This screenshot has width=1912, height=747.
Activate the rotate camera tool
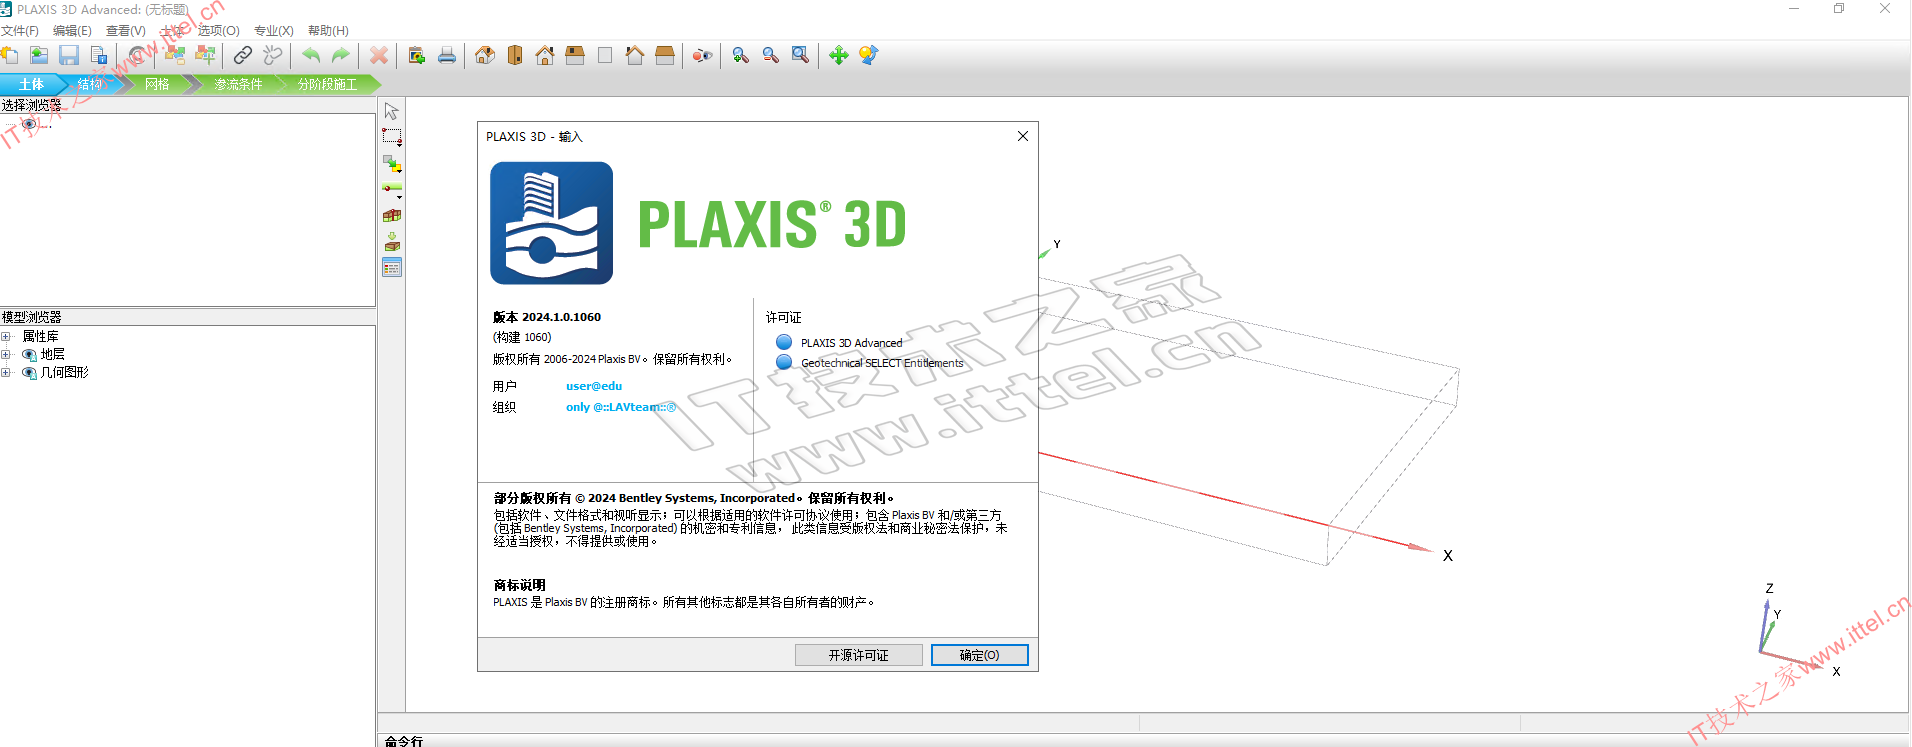(869, 55)
